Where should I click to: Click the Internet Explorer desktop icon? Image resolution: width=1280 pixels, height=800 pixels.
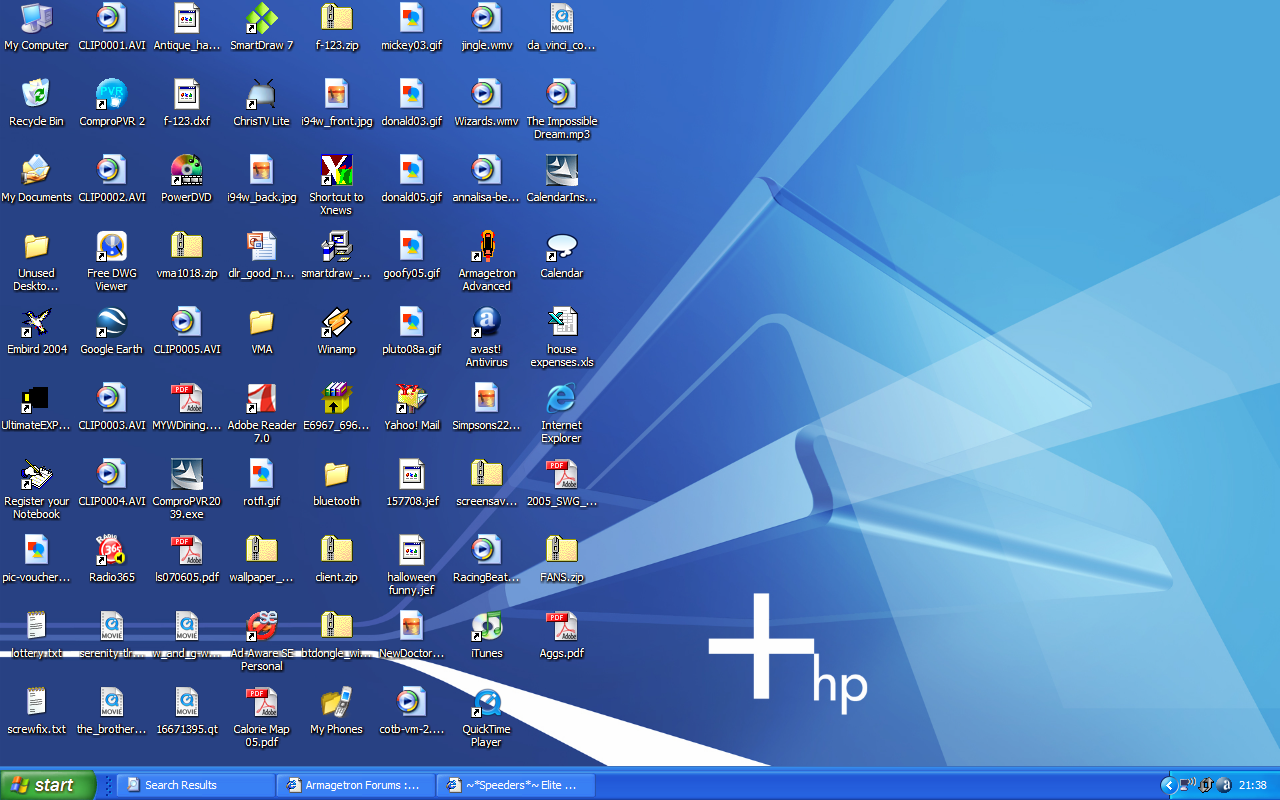point(561,400)
